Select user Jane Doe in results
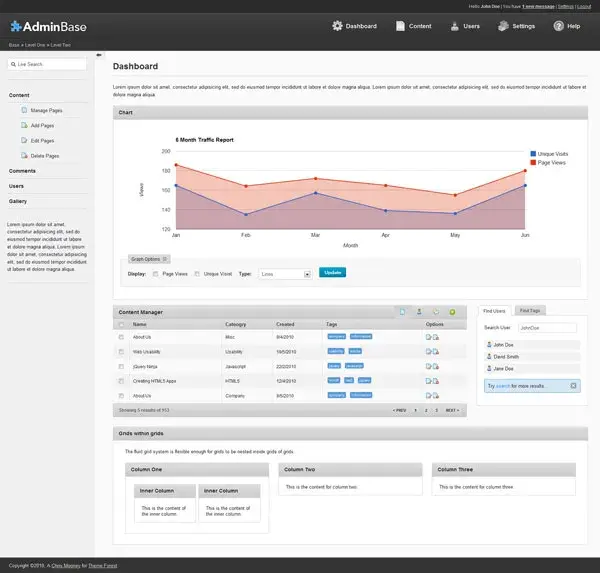 pyautogui.click(x=532, y=368)
